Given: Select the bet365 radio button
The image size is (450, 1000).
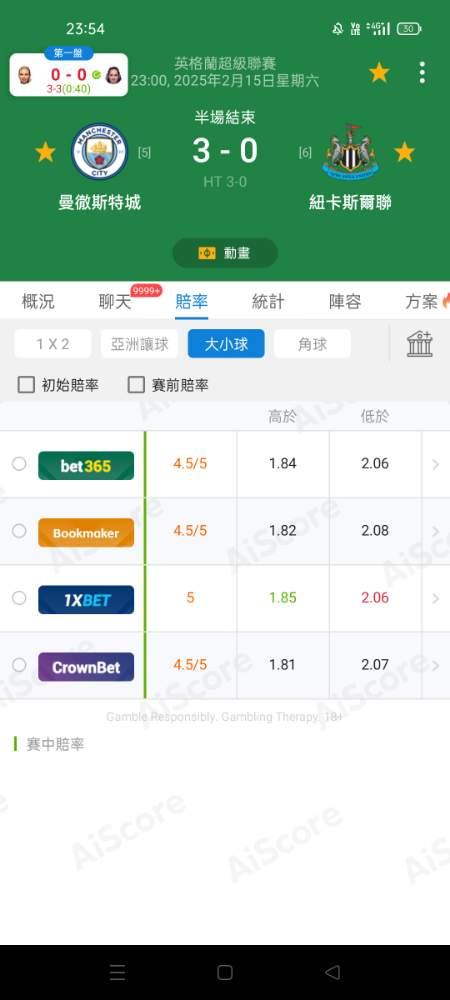Looking at the screenshot, I should pos(19,464).
